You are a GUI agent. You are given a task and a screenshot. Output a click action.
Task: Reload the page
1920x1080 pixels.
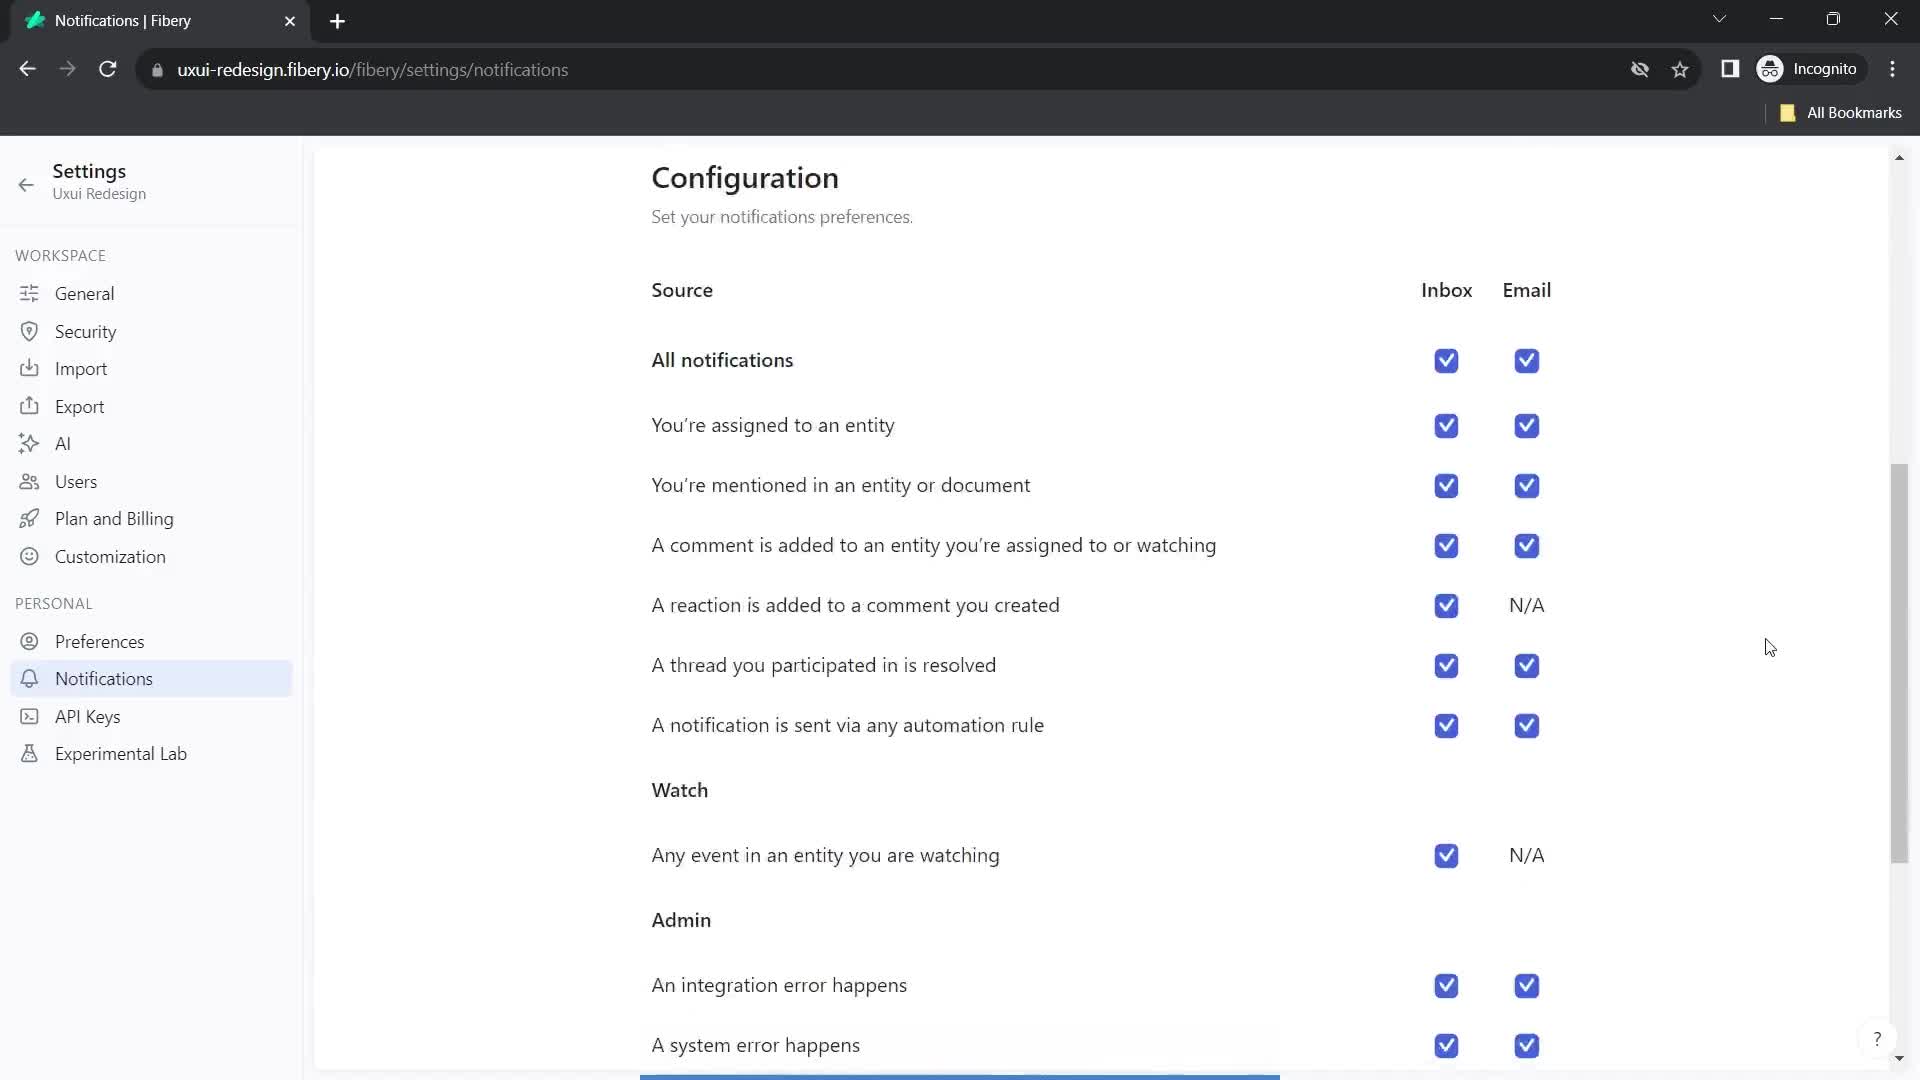[108, 69]
